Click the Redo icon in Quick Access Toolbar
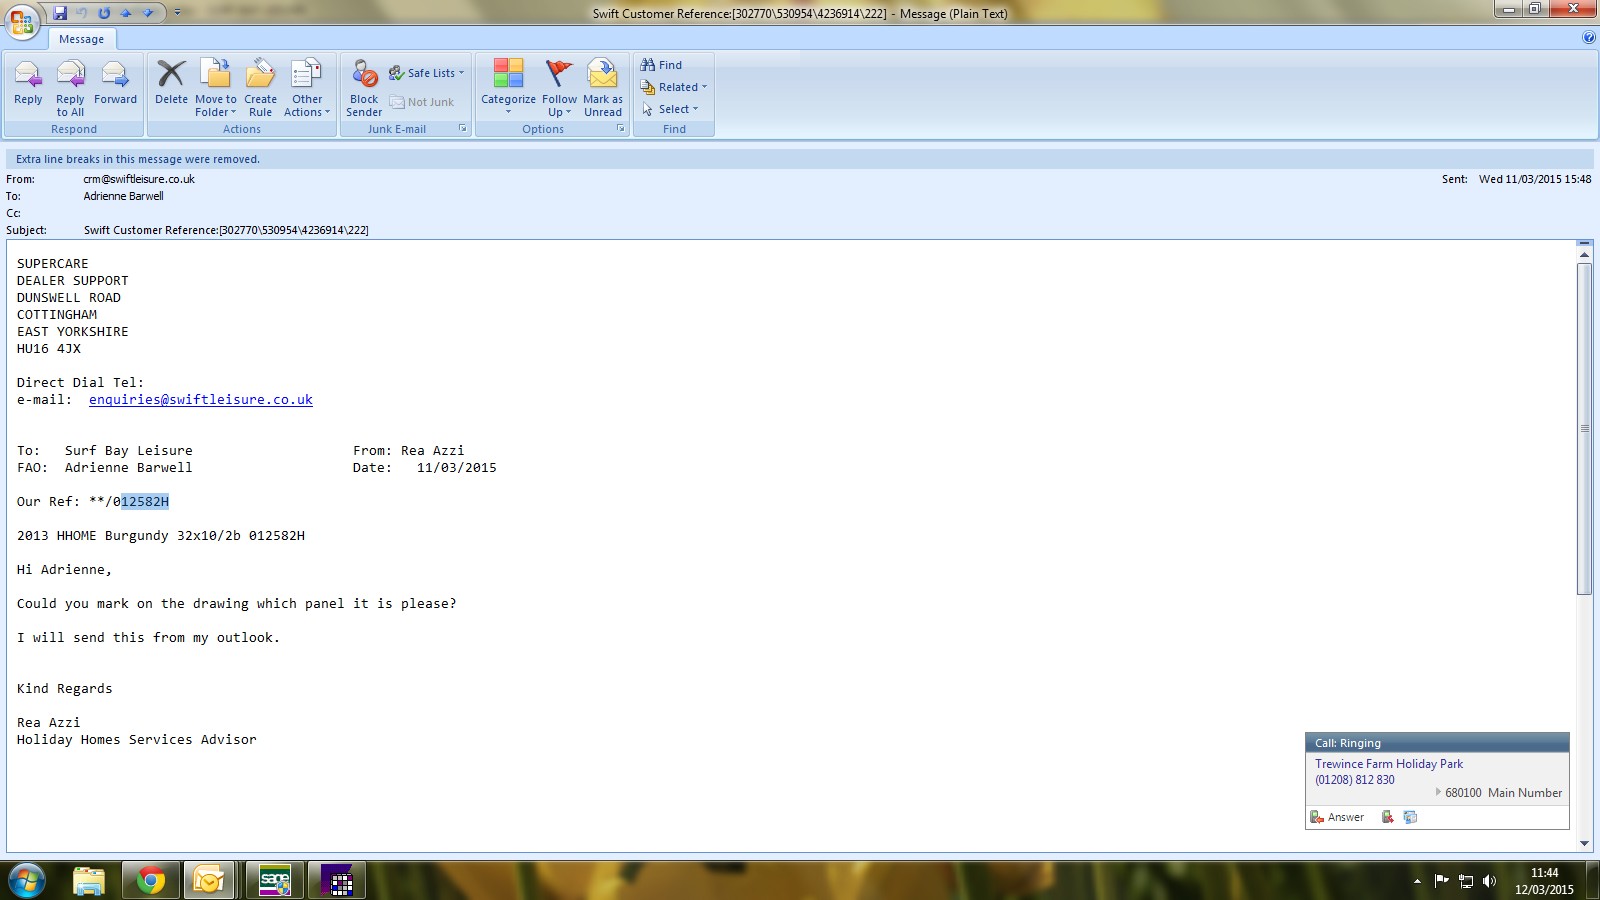Image resolution: width=1600 pixels, height=900 pixels. 104,13
